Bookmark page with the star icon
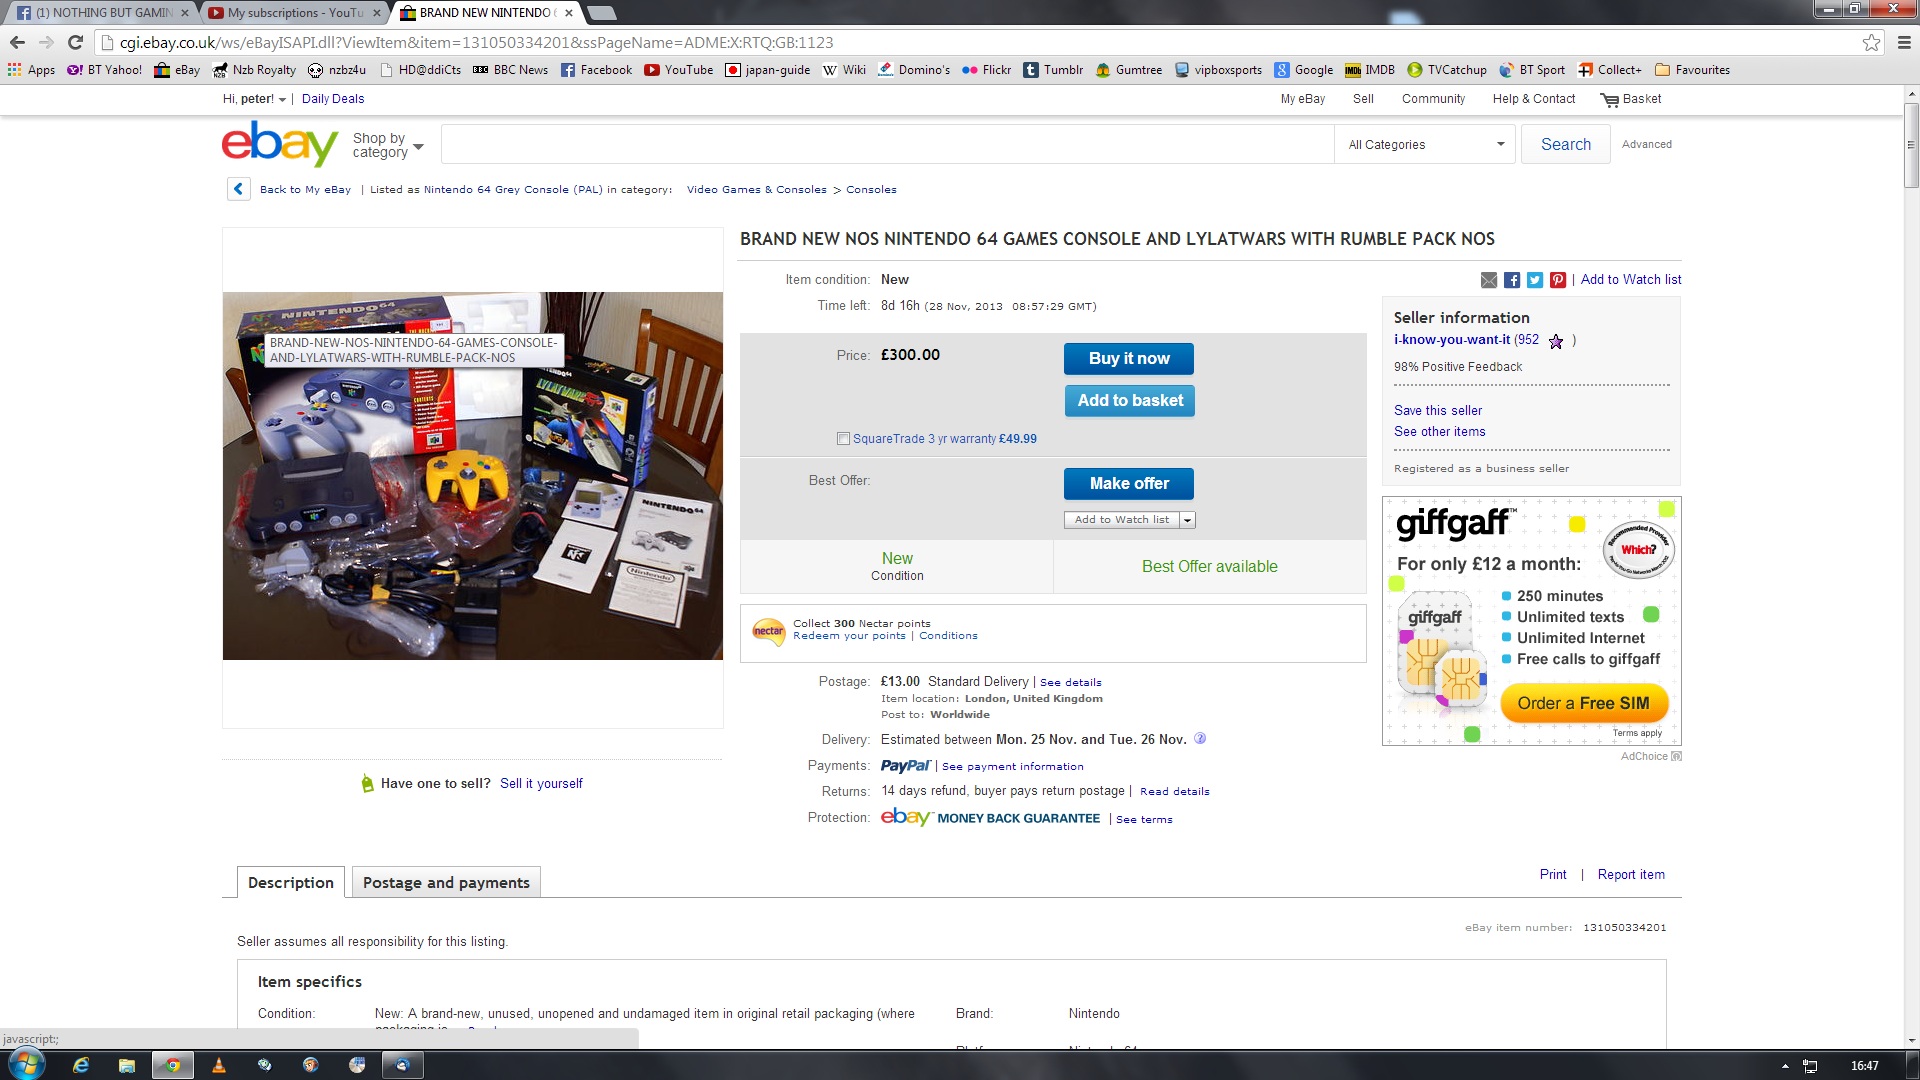1920x1080 pixels. coord(1871,42)
